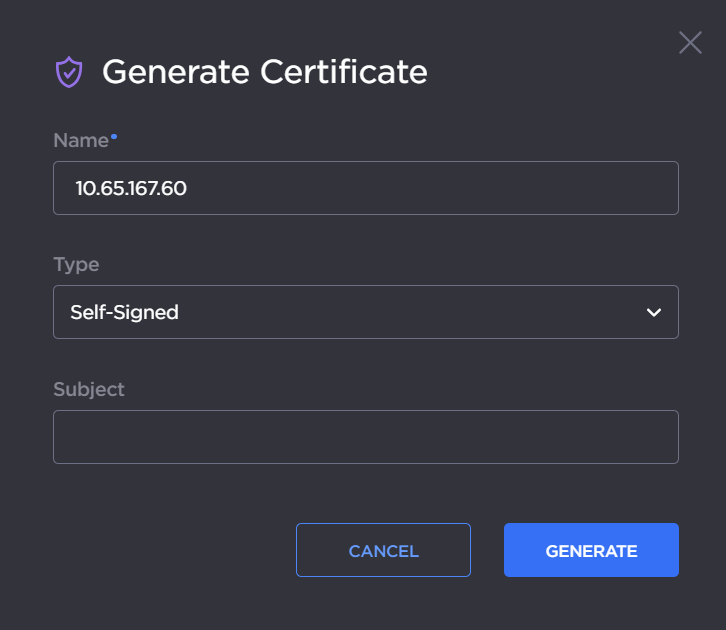Click the outlined CANCEL label text

pyautogui.click(x=383, y=551)
